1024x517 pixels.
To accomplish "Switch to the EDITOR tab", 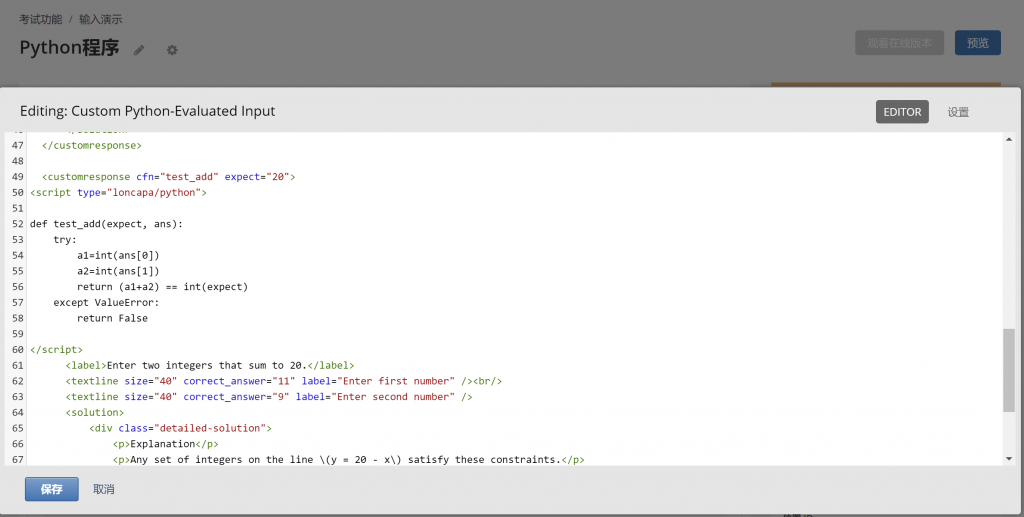I will pyautogui.click(x=902, y=112).
